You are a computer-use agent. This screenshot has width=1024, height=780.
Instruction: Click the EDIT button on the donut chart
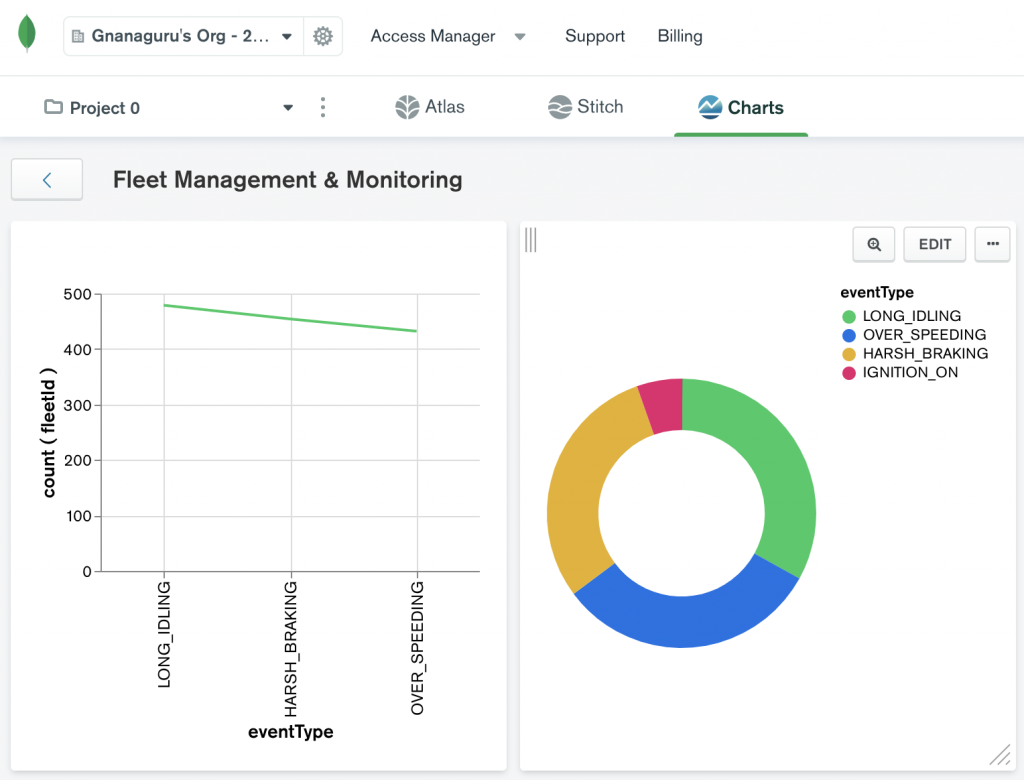[x=934, y=244]
